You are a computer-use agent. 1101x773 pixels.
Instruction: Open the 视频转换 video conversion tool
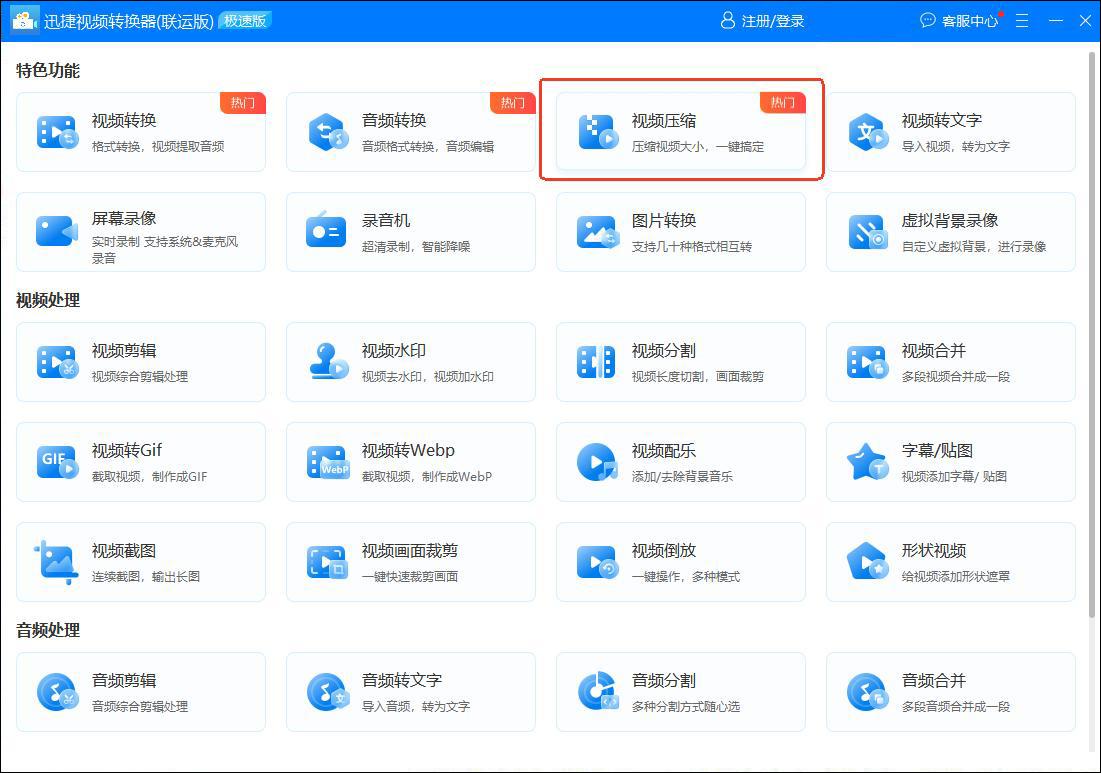pos(141,132)
